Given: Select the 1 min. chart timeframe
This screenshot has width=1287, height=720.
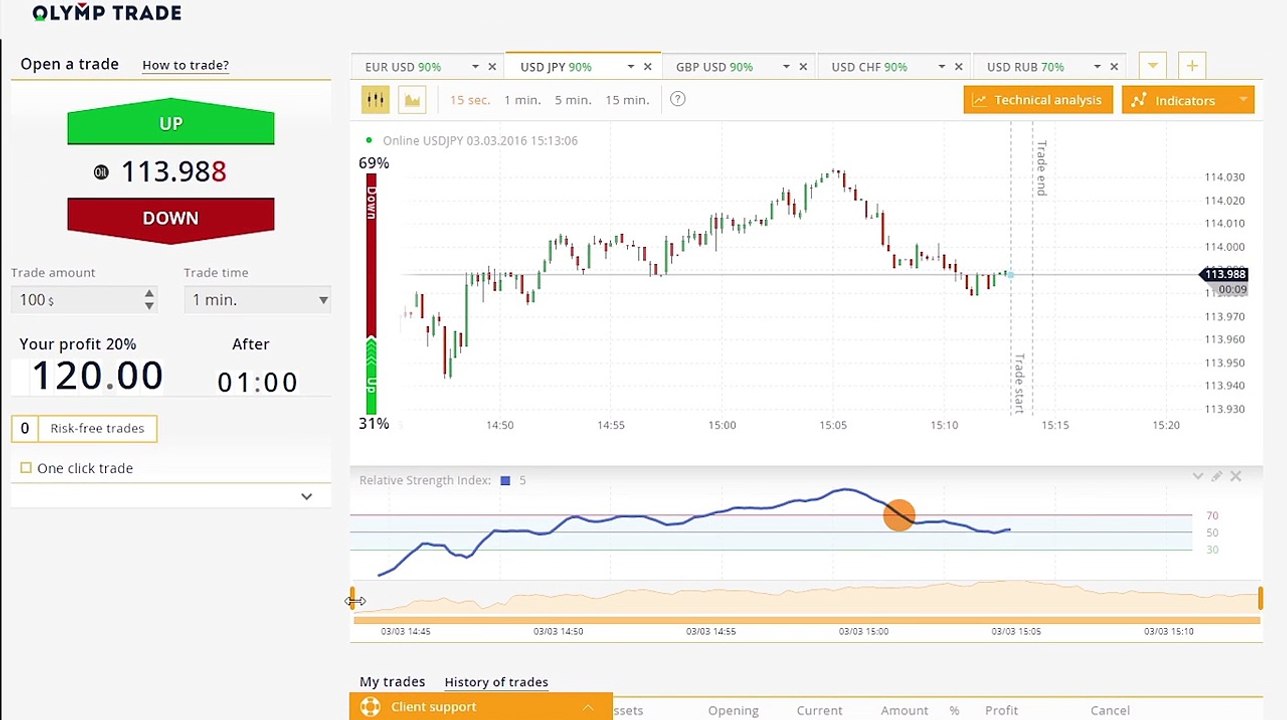Looking at the screenshot, I should click(522, 100).
